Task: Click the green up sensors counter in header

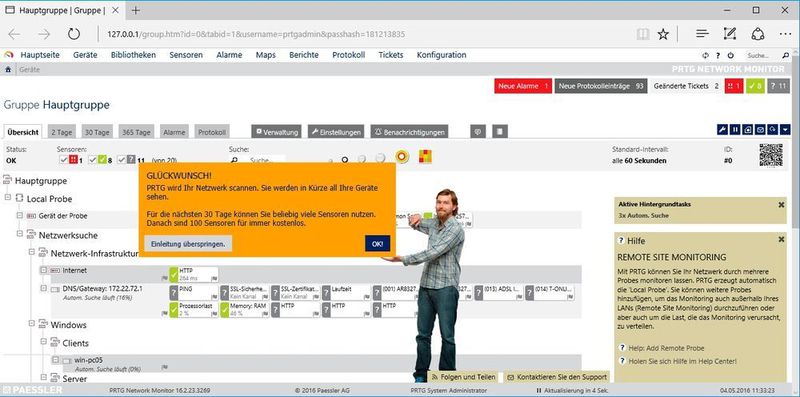Action: pos(755,86)
